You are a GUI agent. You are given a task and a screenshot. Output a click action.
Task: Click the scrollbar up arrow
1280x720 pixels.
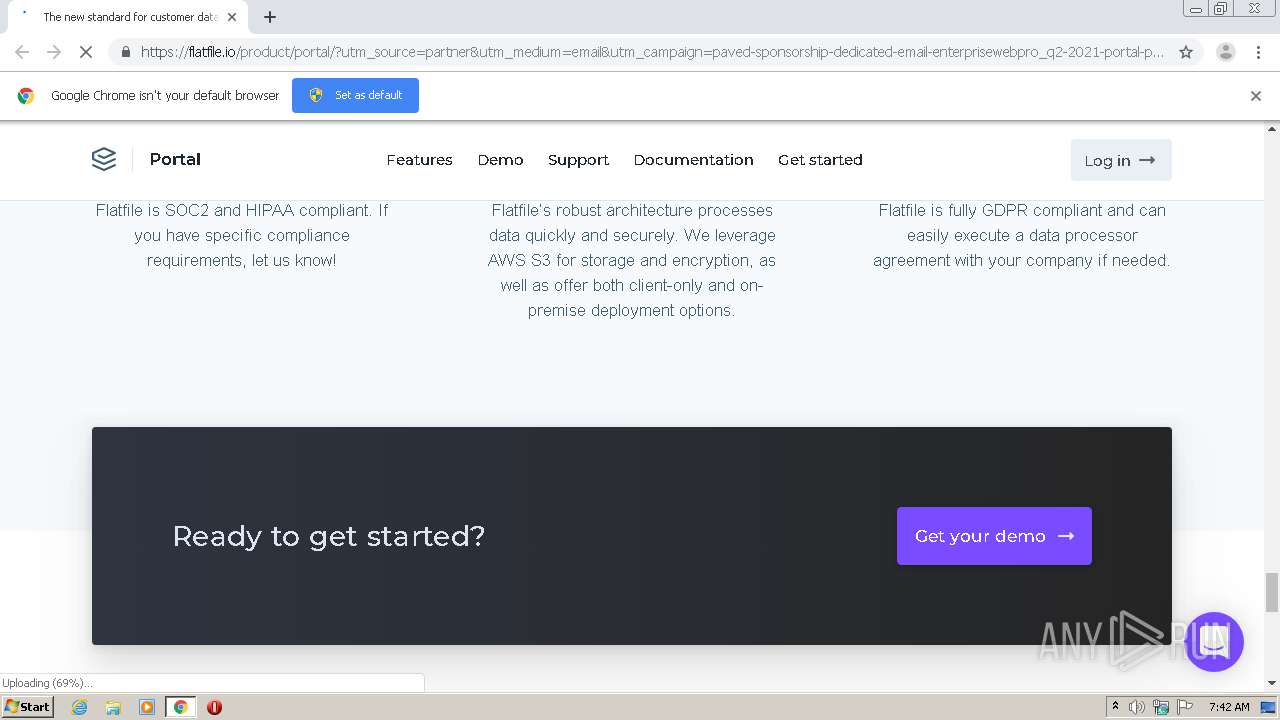1272,129
